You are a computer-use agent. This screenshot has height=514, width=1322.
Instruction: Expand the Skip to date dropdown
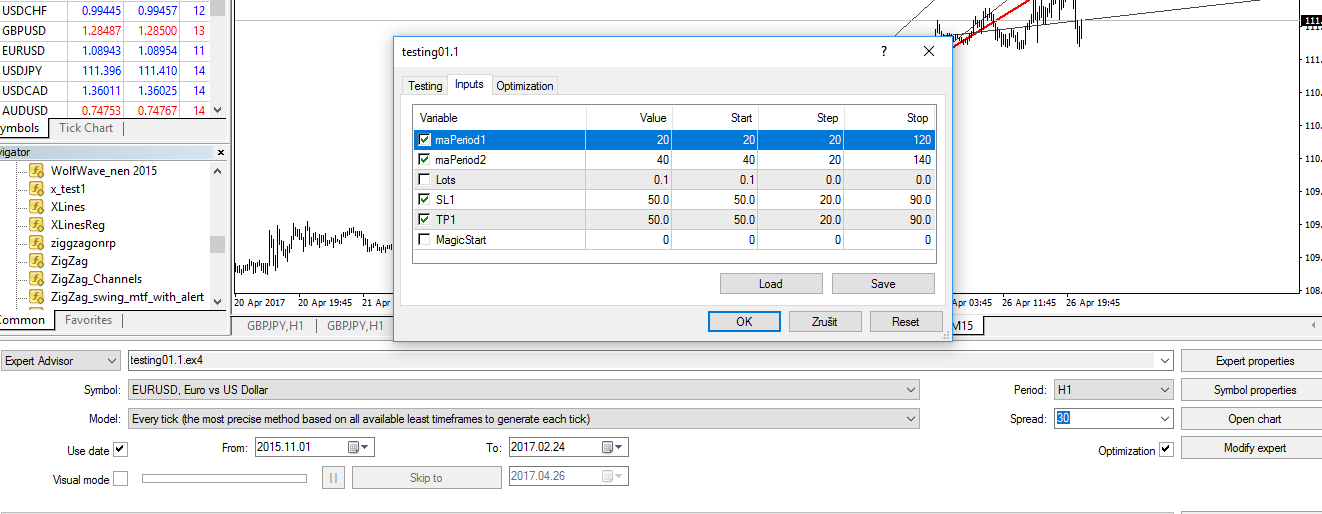[x=620, y=477]
